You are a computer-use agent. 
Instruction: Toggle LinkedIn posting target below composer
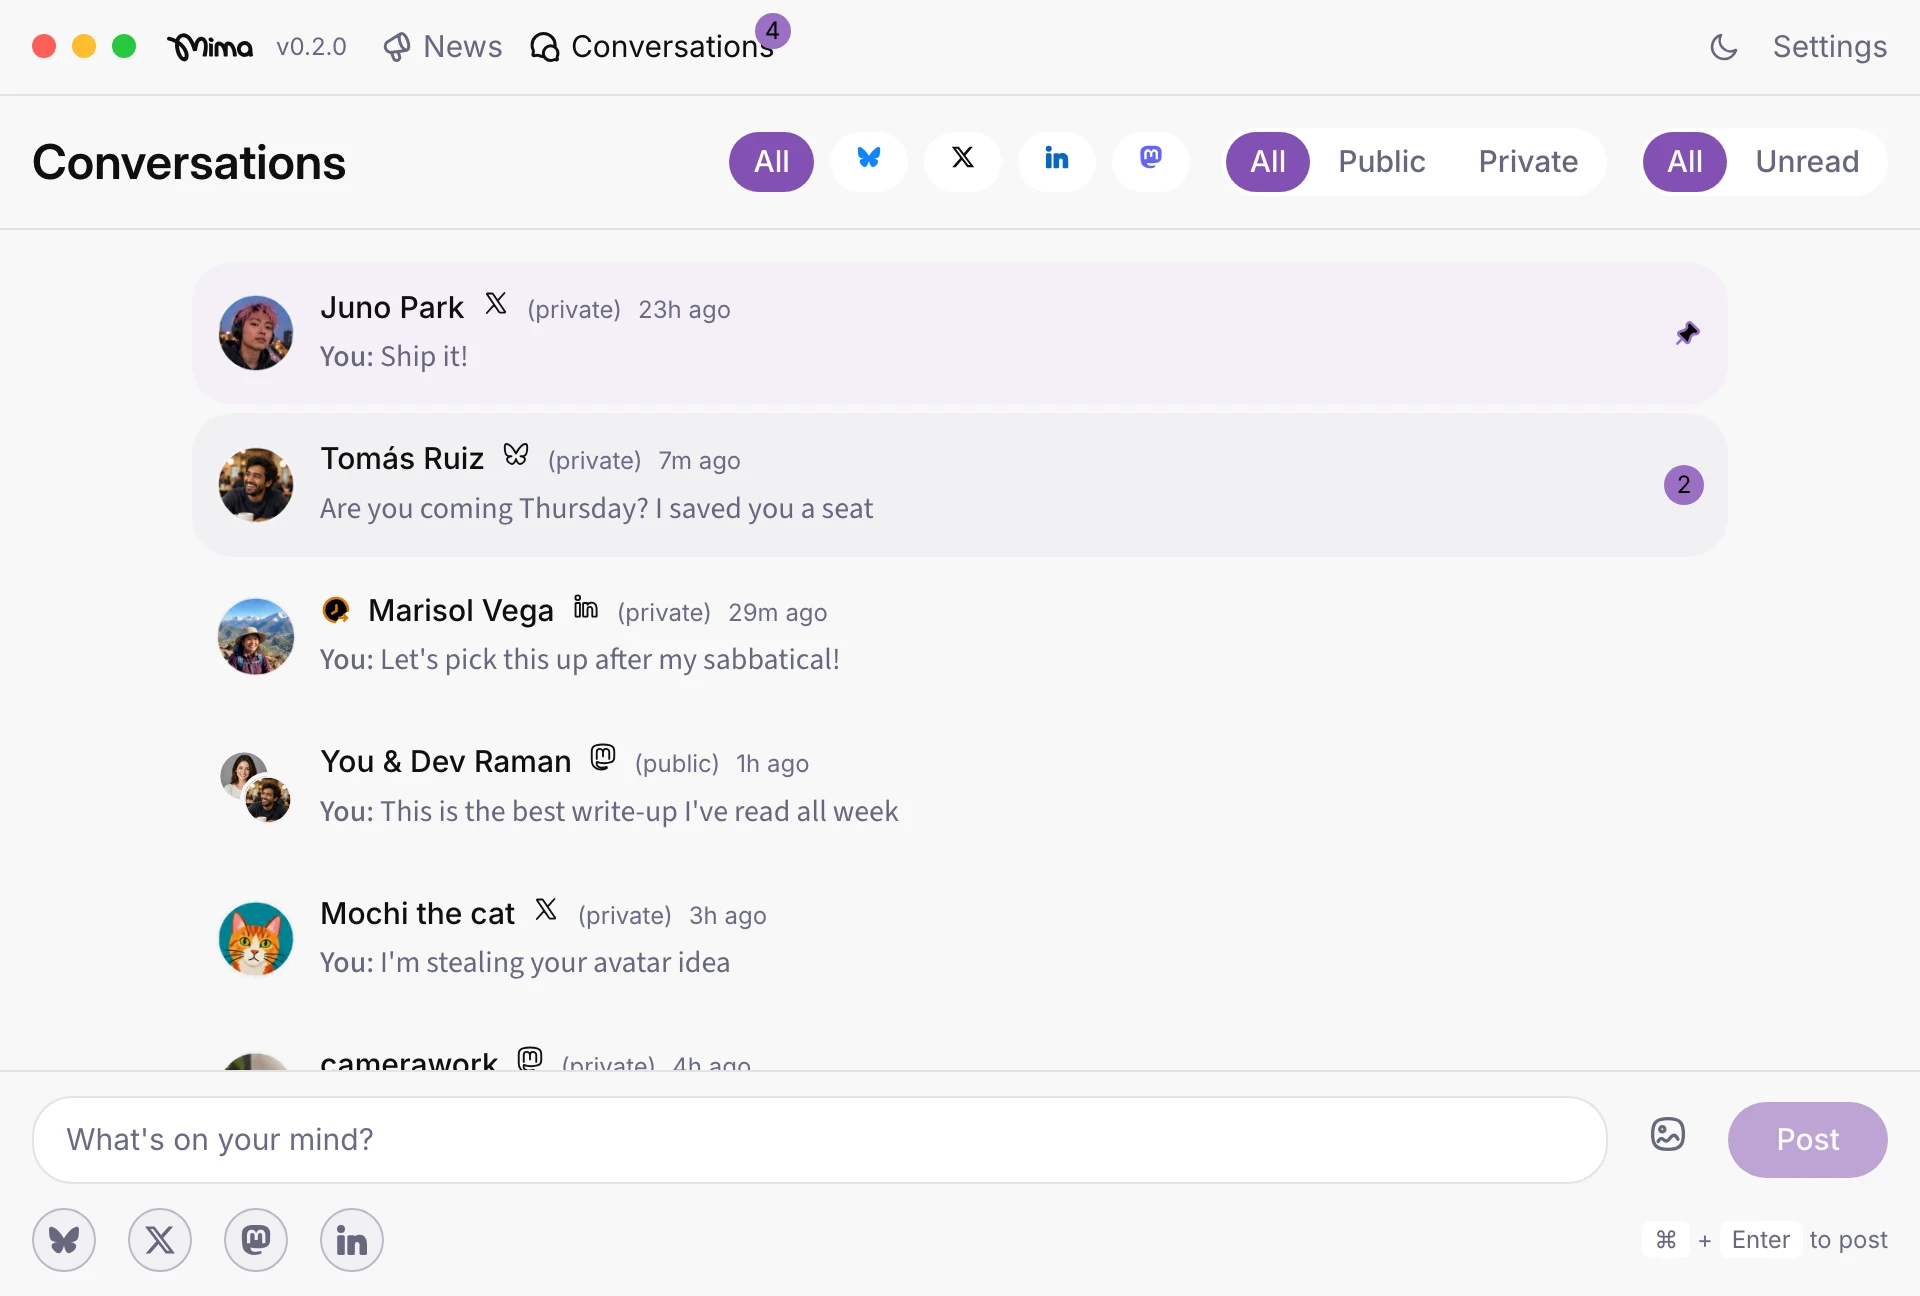[352, 1240]
